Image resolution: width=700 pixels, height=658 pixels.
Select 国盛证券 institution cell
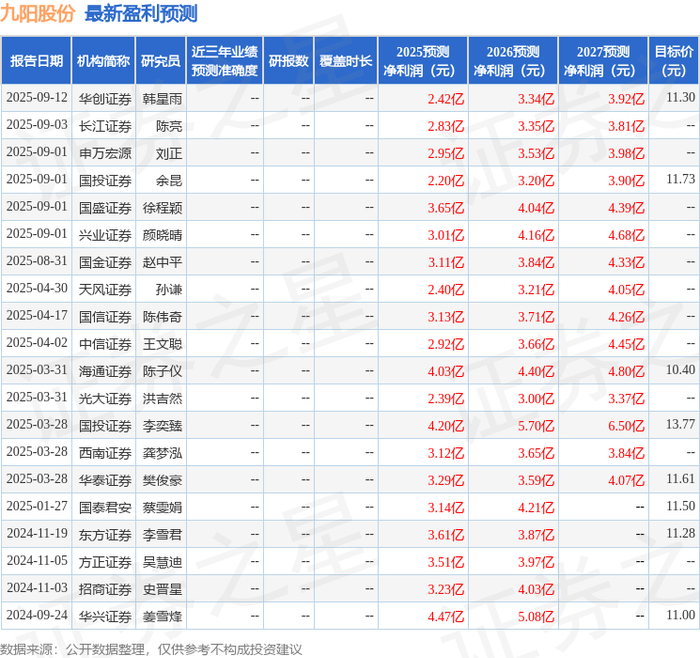105,208
